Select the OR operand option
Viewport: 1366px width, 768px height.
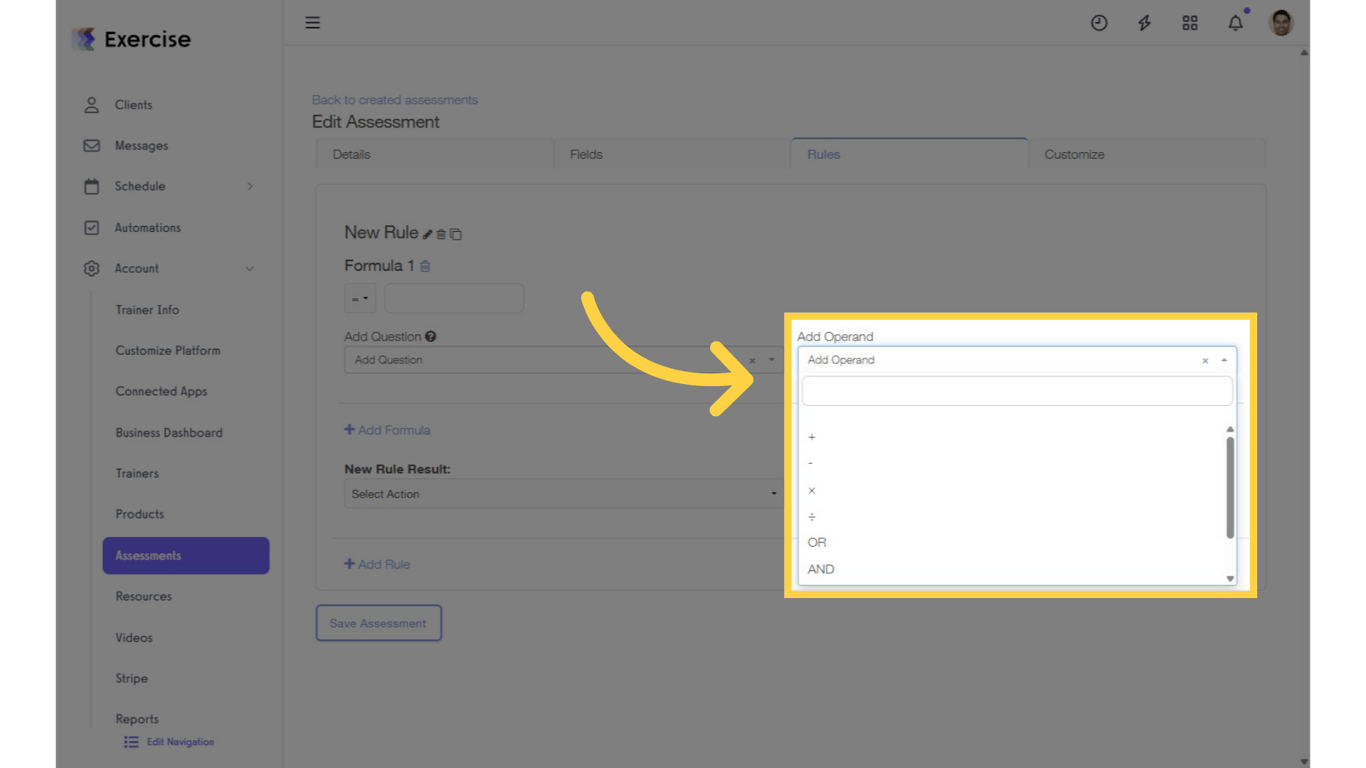816,542
